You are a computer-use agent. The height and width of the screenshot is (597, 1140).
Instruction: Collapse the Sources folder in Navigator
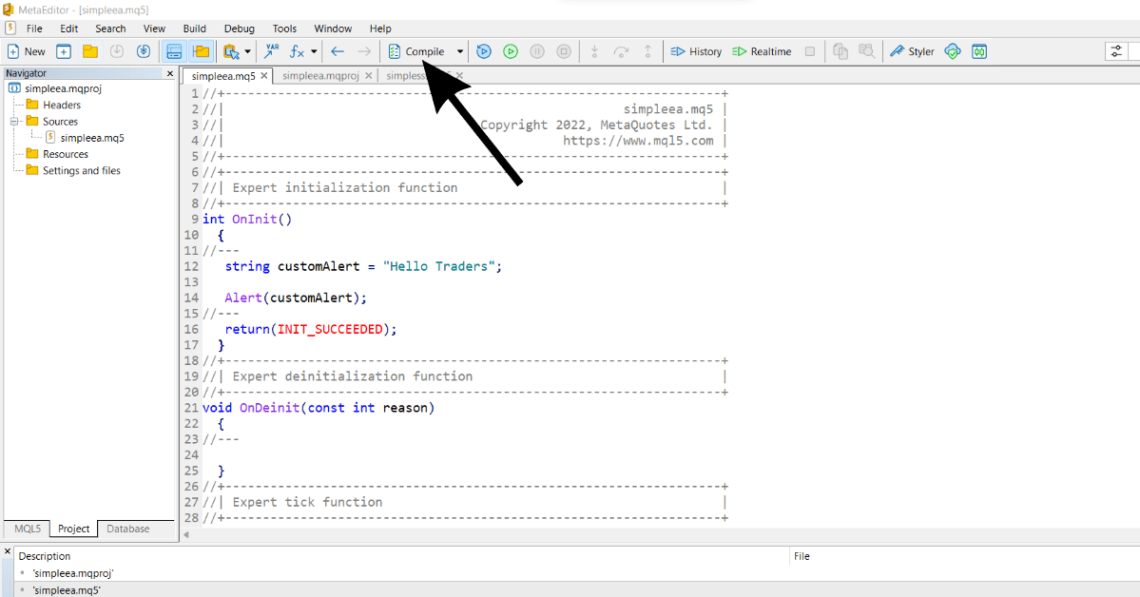coord(17,121)
